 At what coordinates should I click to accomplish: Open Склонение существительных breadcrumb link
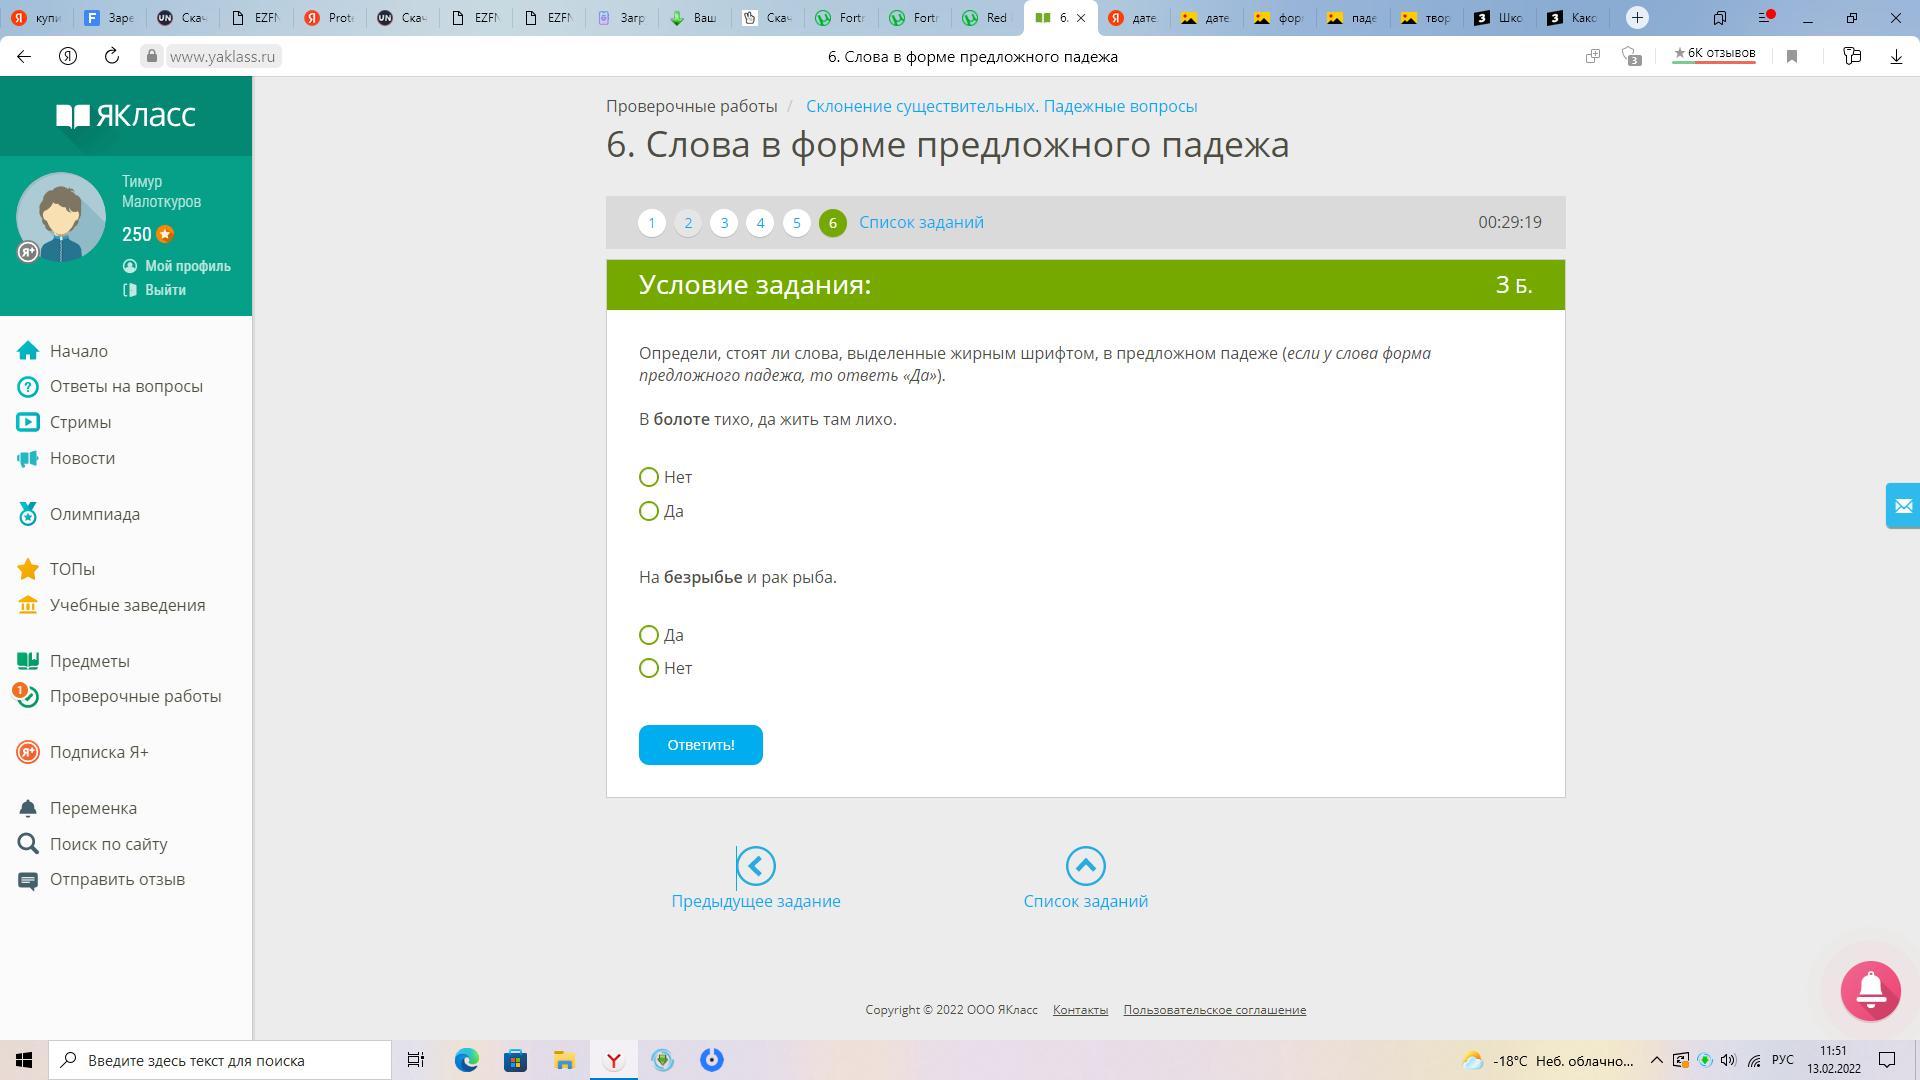pos(1001,106)
